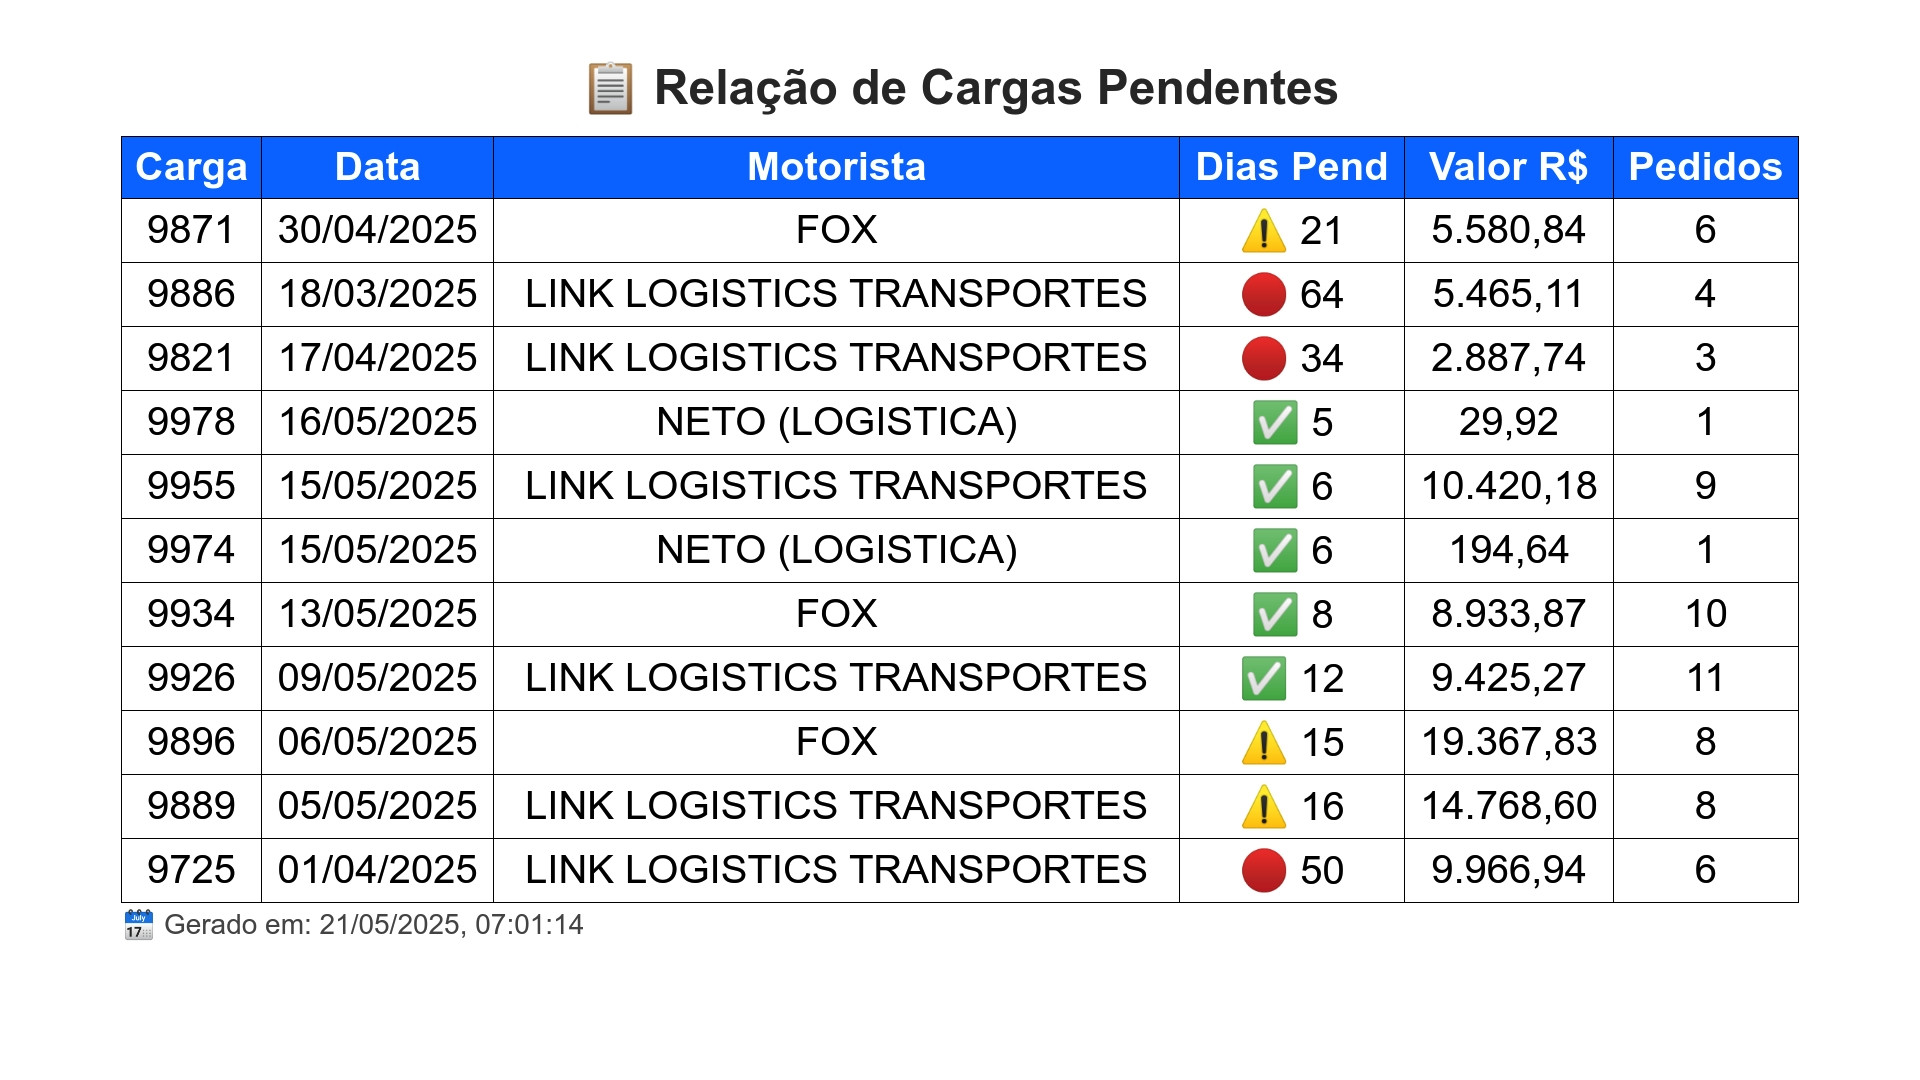Click the value 19.367,83
1920x1080 pixels.
(x=1509, y=742)
